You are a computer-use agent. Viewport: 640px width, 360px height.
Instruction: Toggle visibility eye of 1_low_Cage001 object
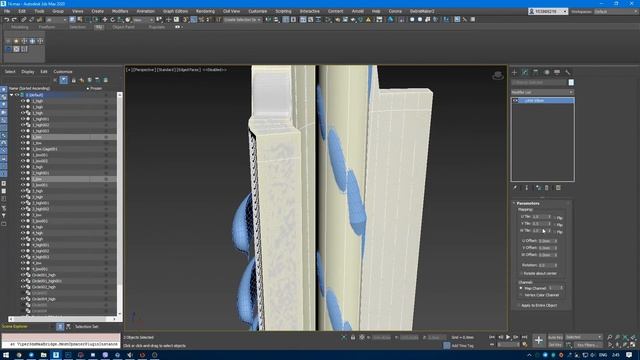[x=23, y=149]
